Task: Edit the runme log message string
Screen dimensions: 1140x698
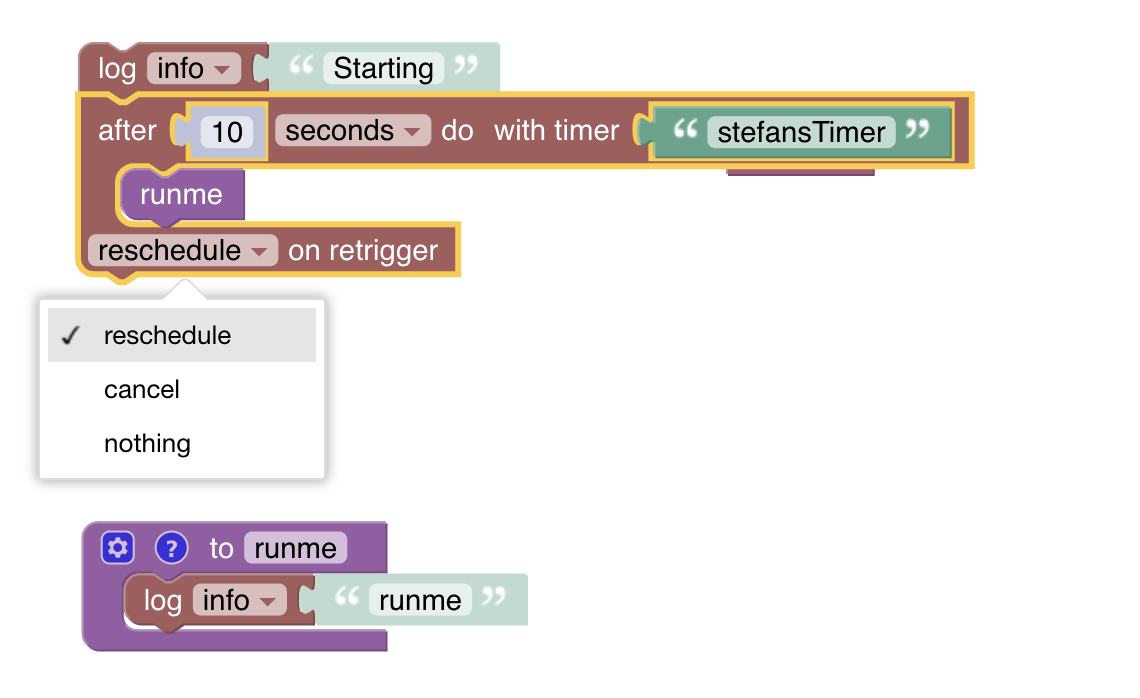Action: (x=419, y=600)
